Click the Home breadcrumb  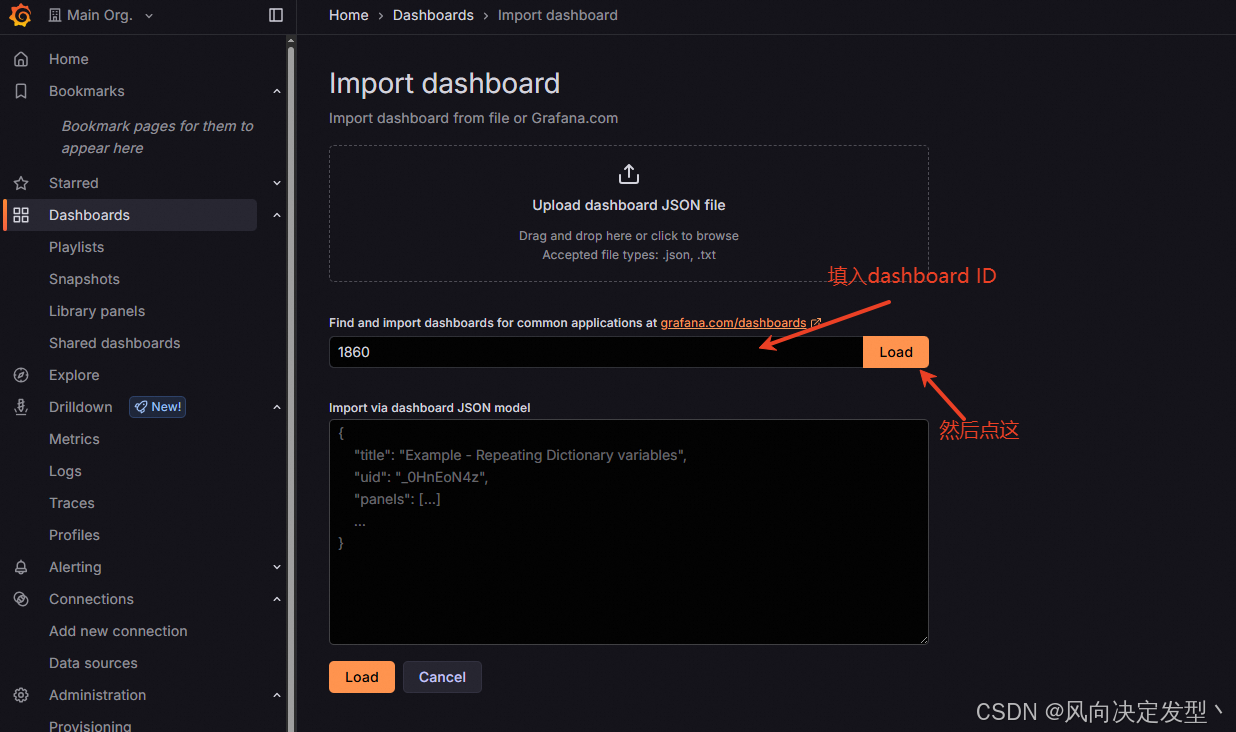[349, 15]
